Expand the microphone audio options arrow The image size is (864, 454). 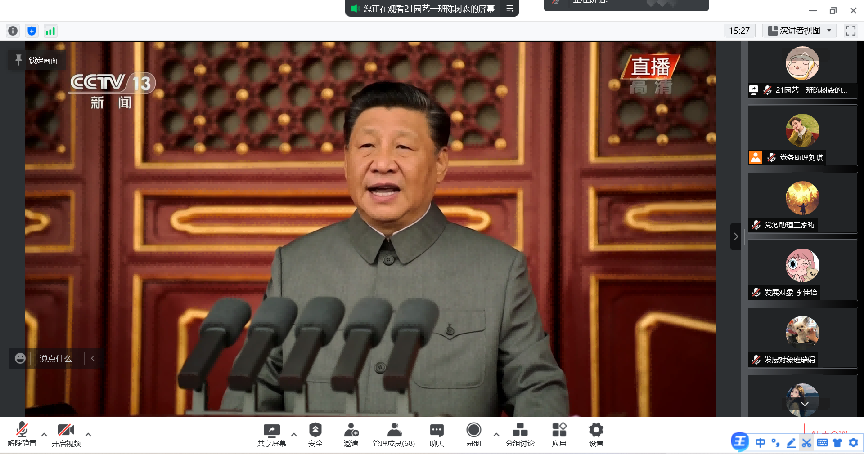[x=44, y=434]
